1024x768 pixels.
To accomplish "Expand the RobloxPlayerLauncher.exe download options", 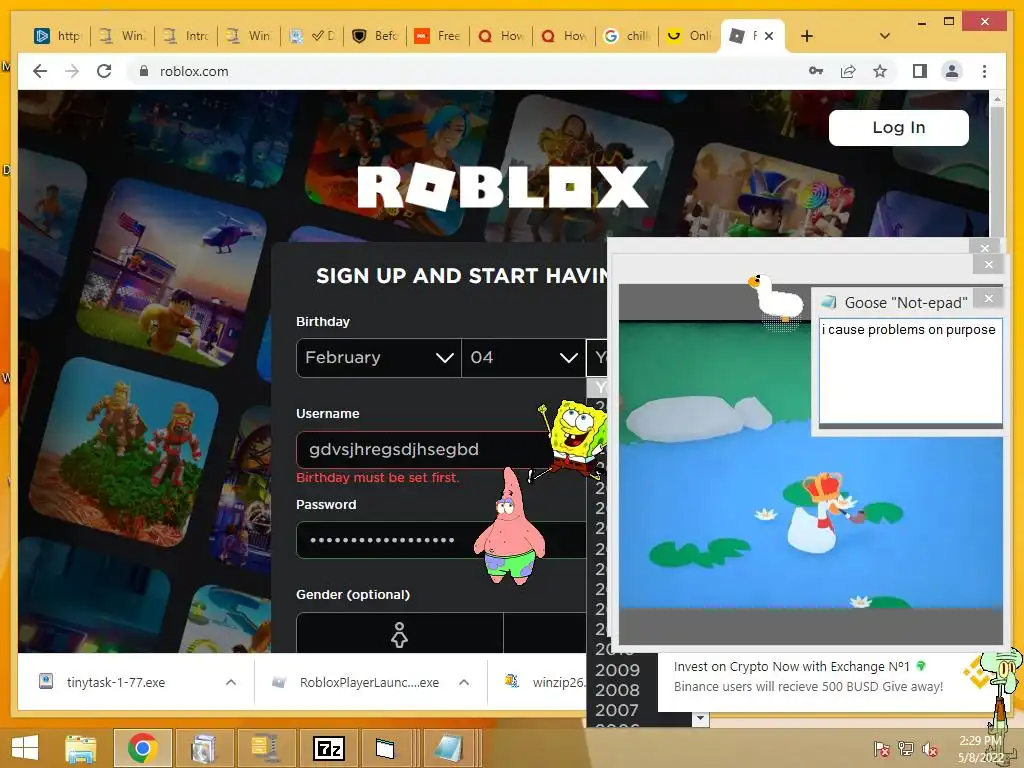I will click(x=464, y=682).
